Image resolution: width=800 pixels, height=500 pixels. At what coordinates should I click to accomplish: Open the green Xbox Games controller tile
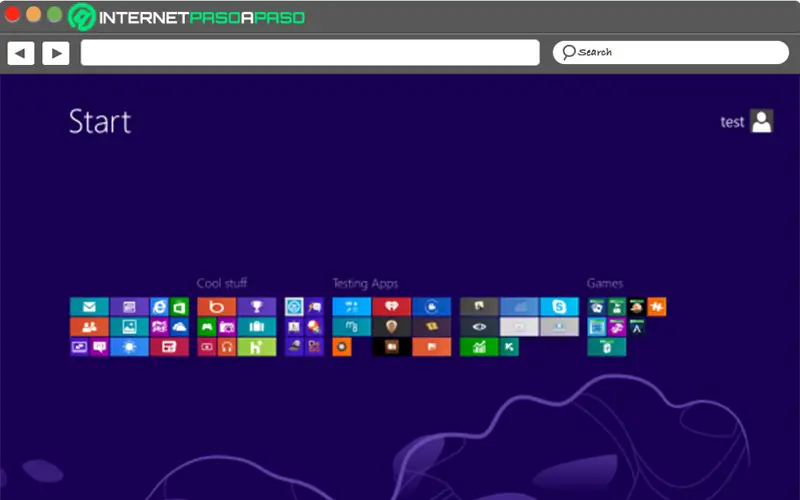coord(207,327)
